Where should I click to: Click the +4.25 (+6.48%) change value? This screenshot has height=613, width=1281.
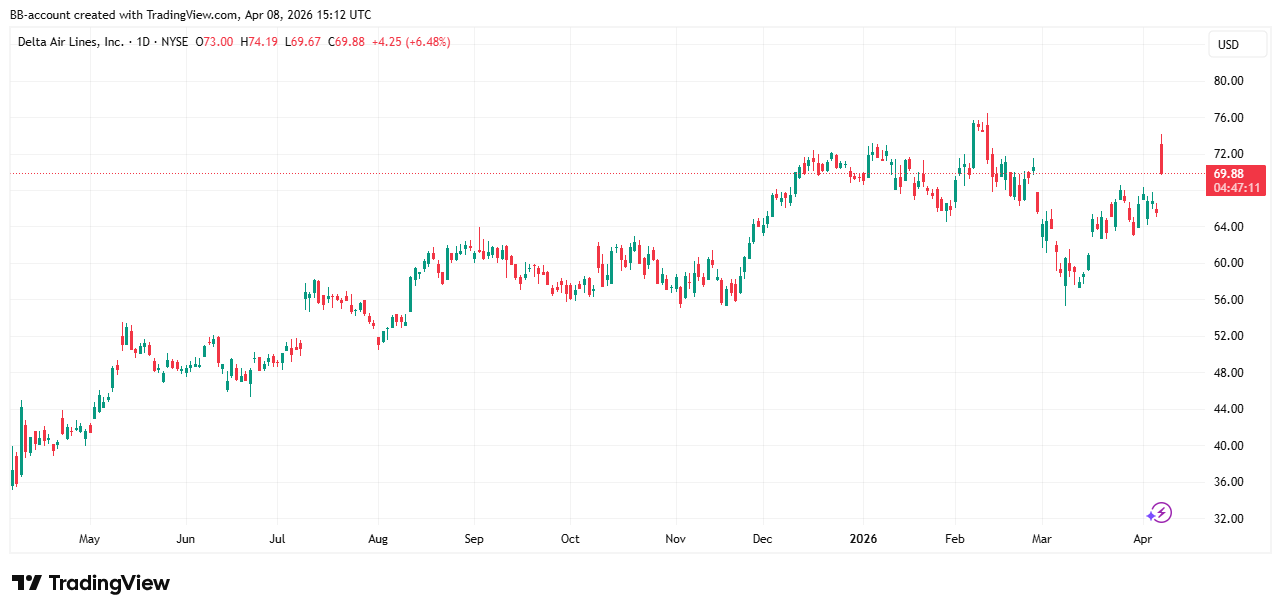click(x=410, y=42)
